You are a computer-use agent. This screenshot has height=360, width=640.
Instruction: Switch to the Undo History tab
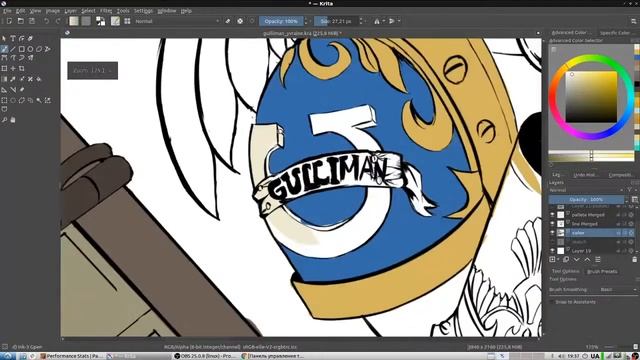(585, 175)
